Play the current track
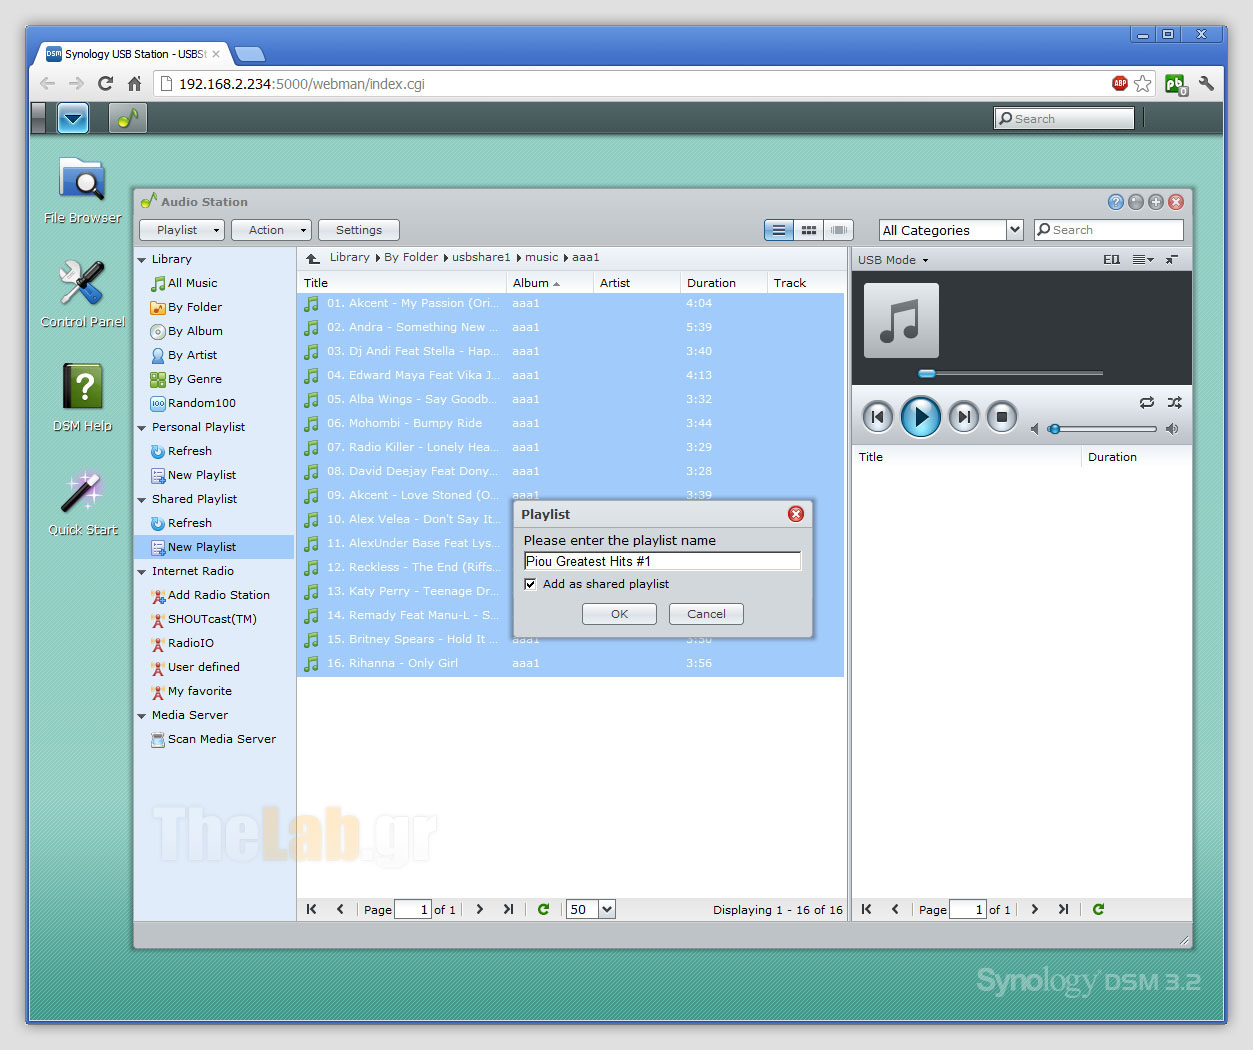Viewport: 1253px width, 1050px height. pos(920,416)
